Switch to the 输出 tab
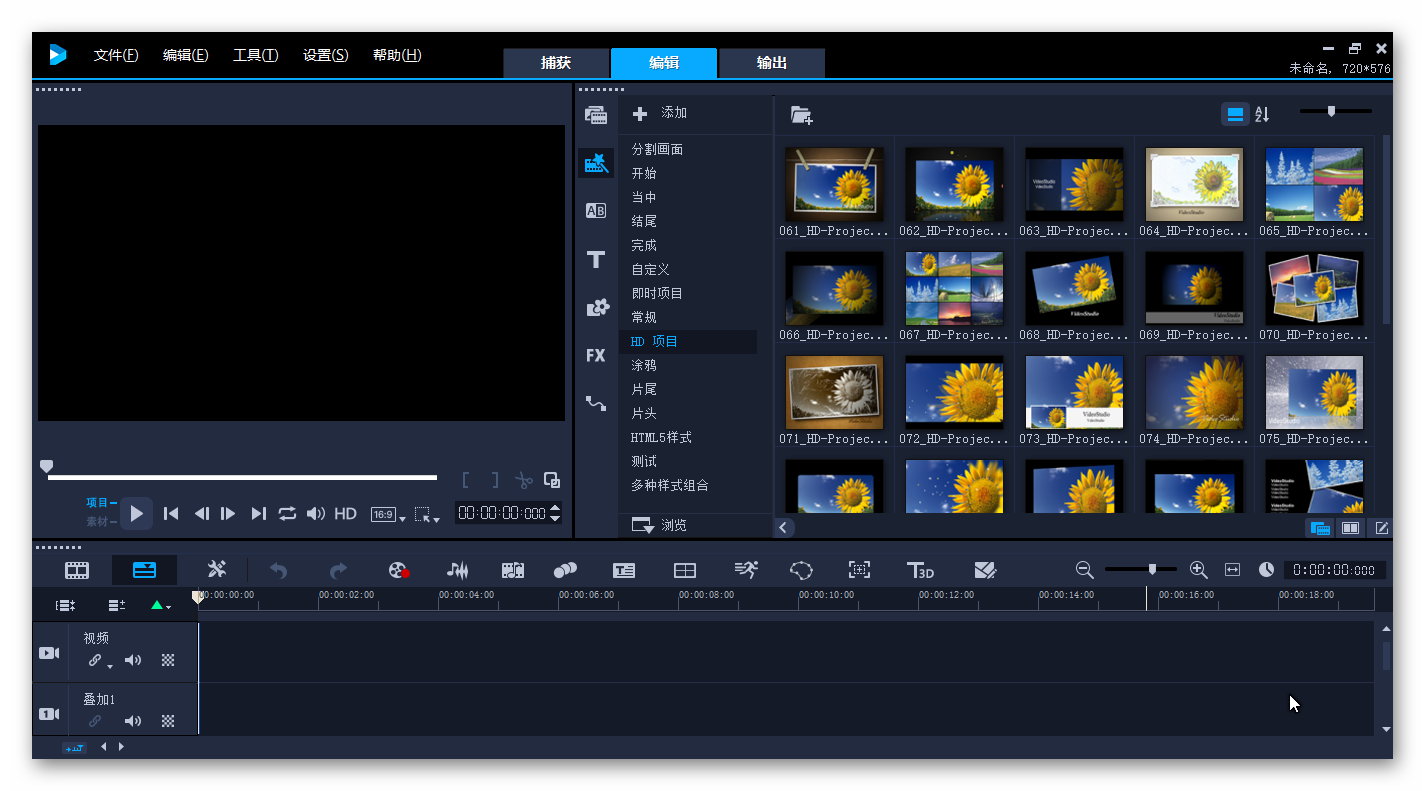The height and width of the screenshot is (791, 1425). [771, 62]
